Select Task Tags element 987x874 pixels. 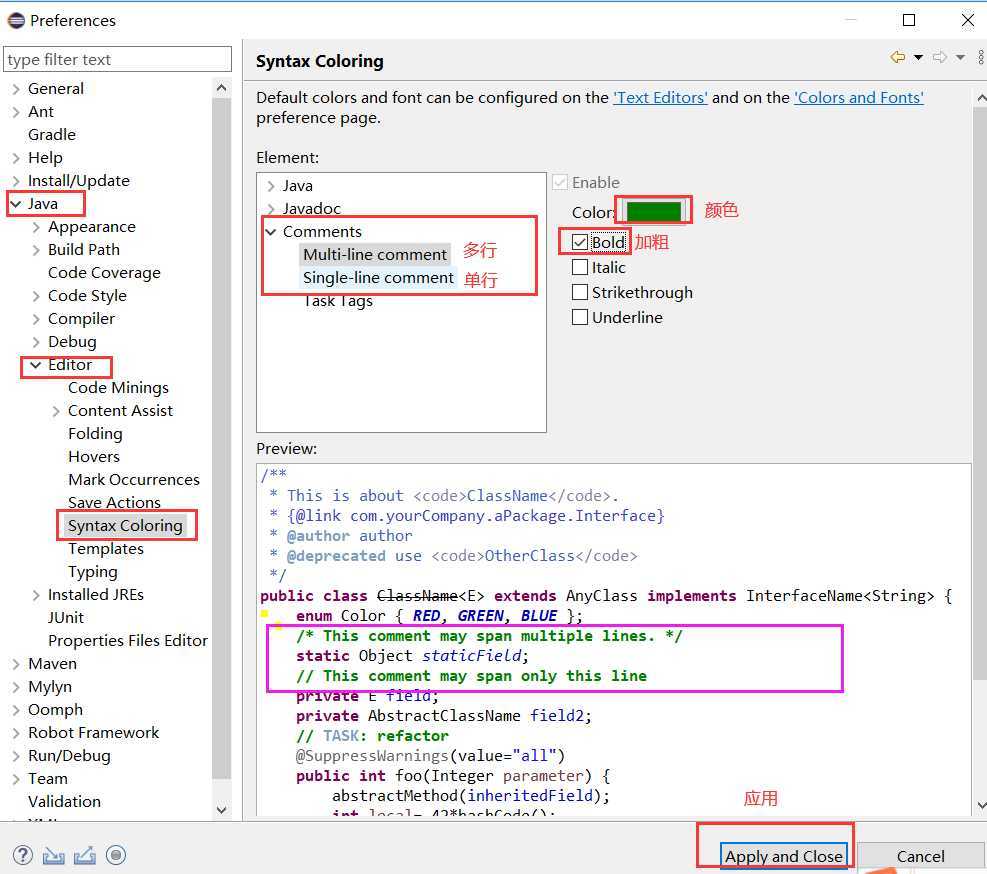337,301
